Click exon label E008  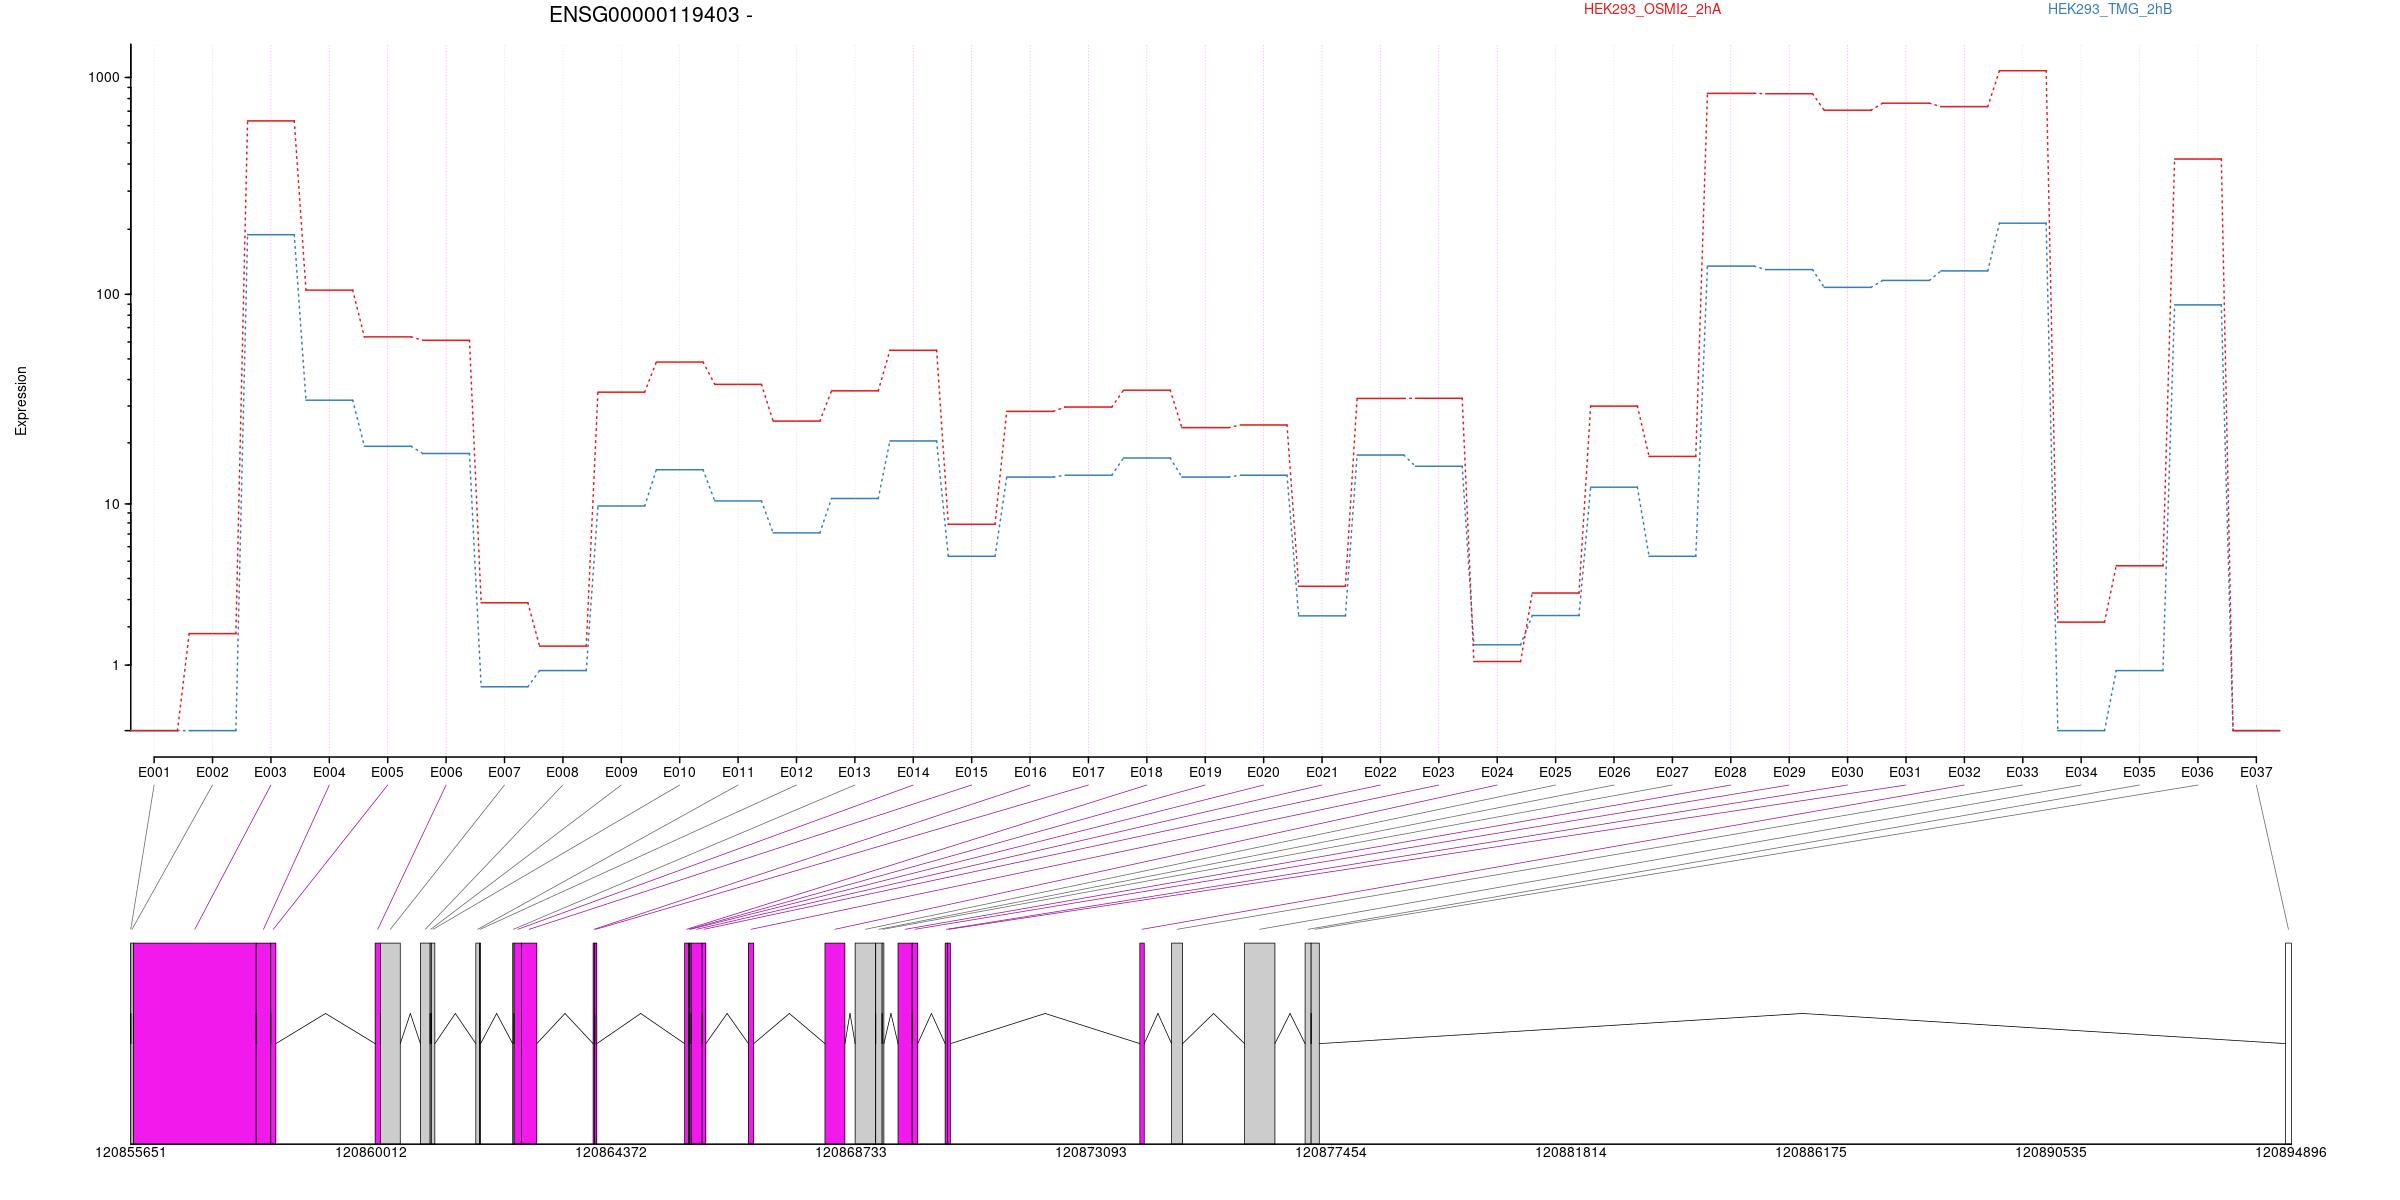pyautogui.click(x=562, y=772)
